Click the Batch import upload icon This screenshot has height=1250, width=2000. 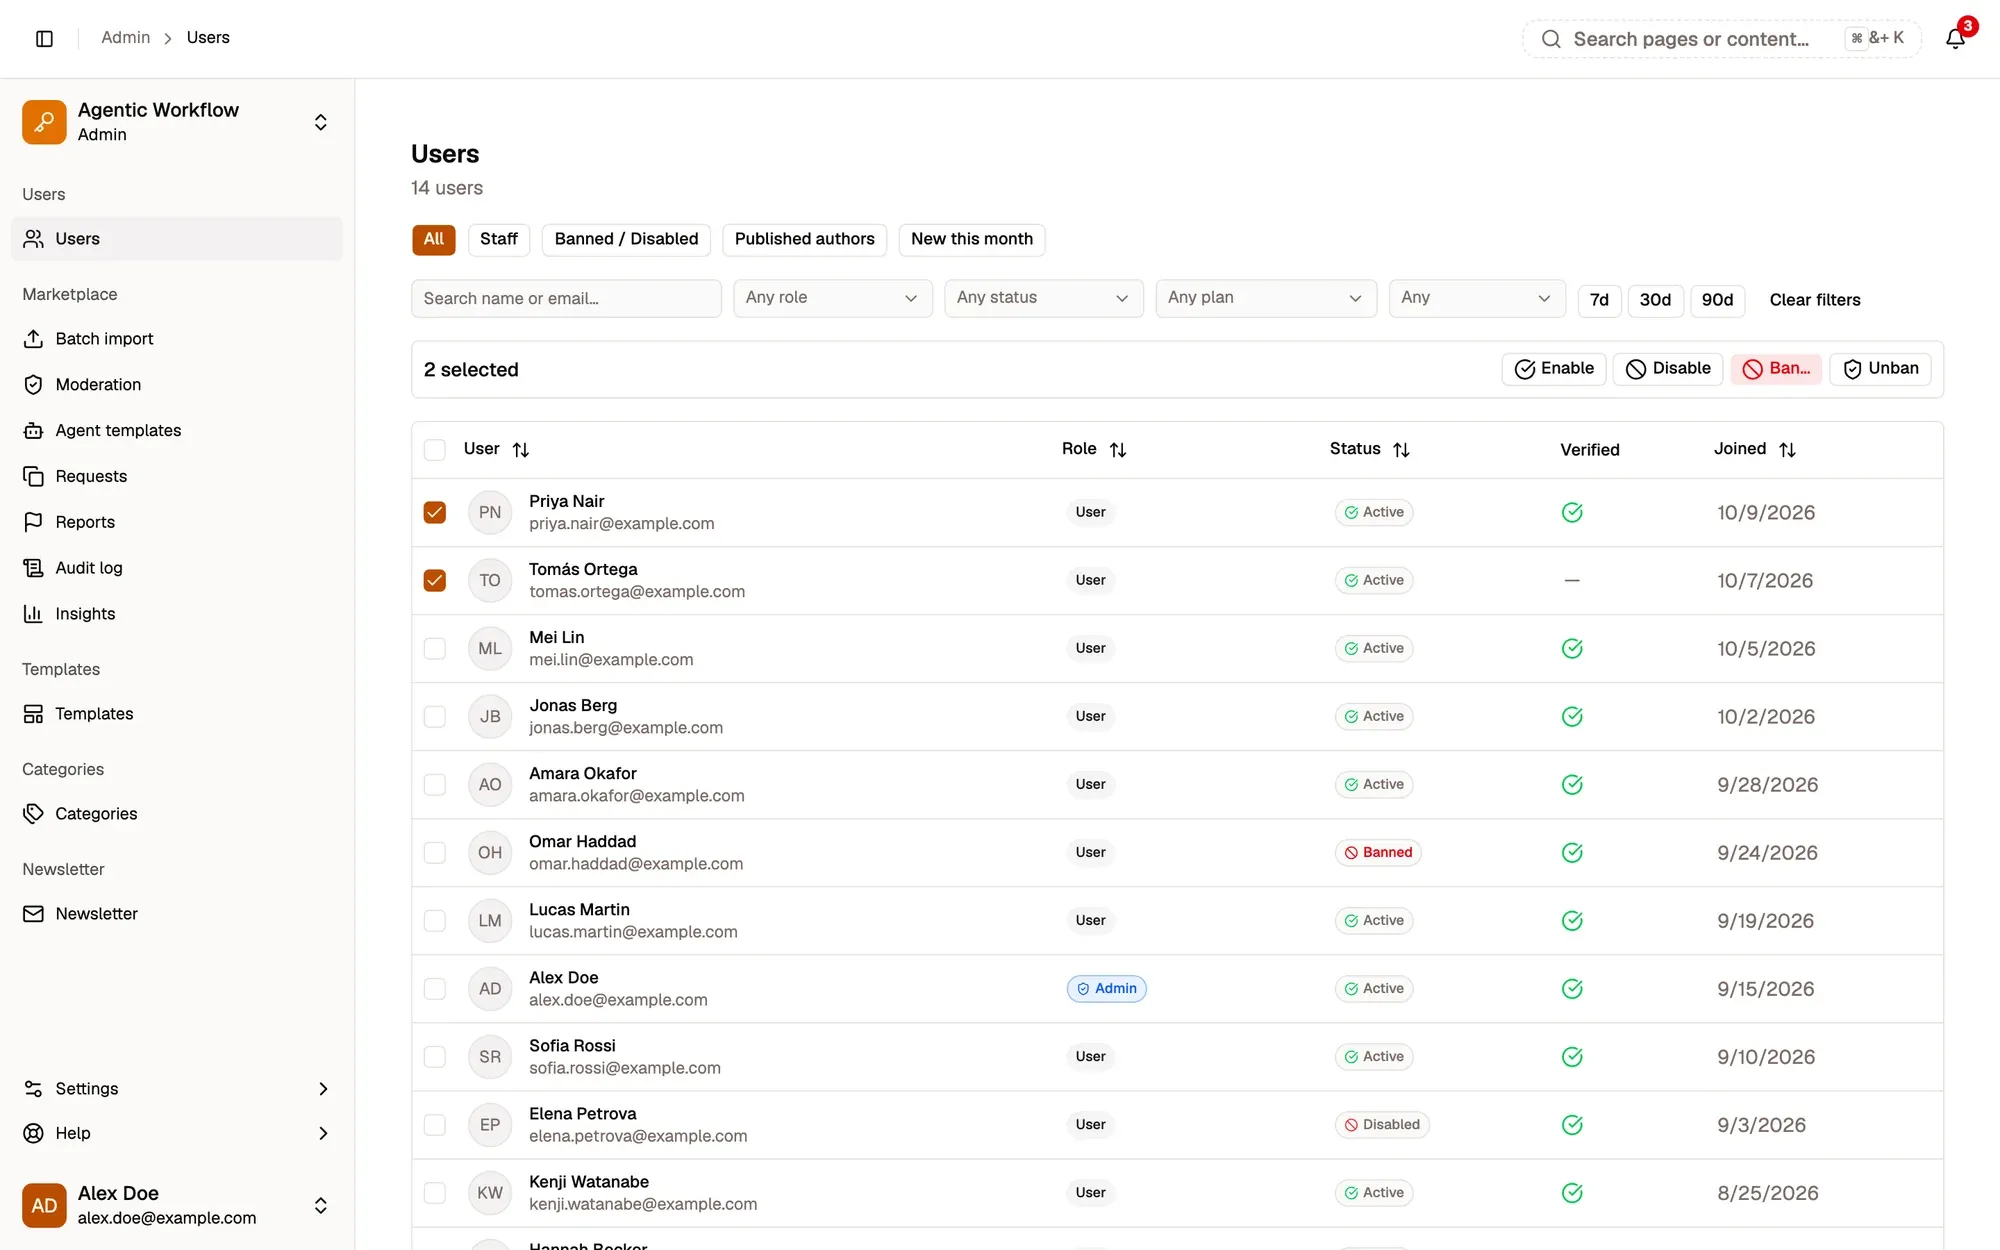pos(33,339)
